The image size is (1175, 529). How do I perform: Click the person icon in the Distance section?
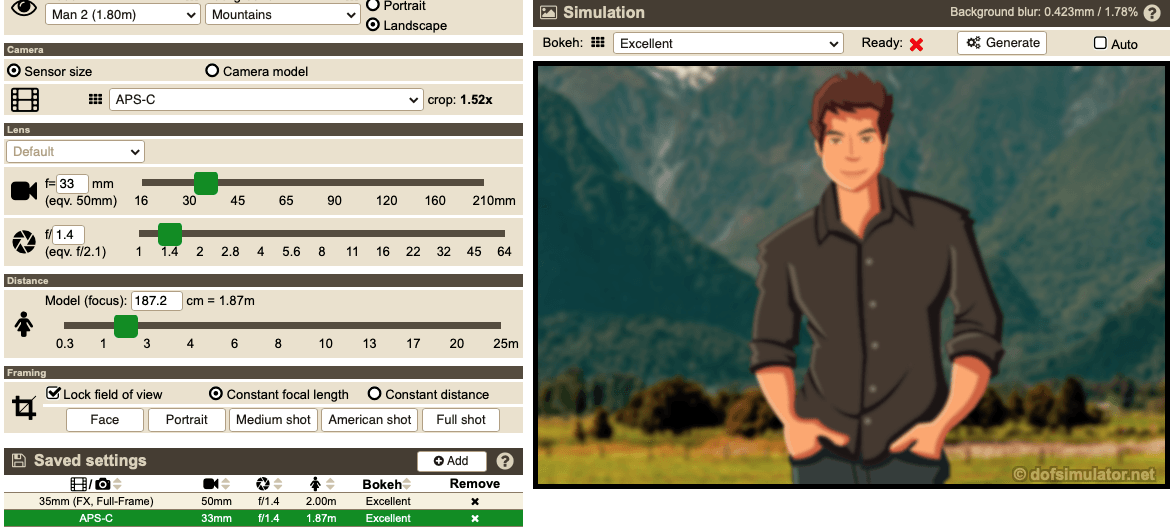24,324
